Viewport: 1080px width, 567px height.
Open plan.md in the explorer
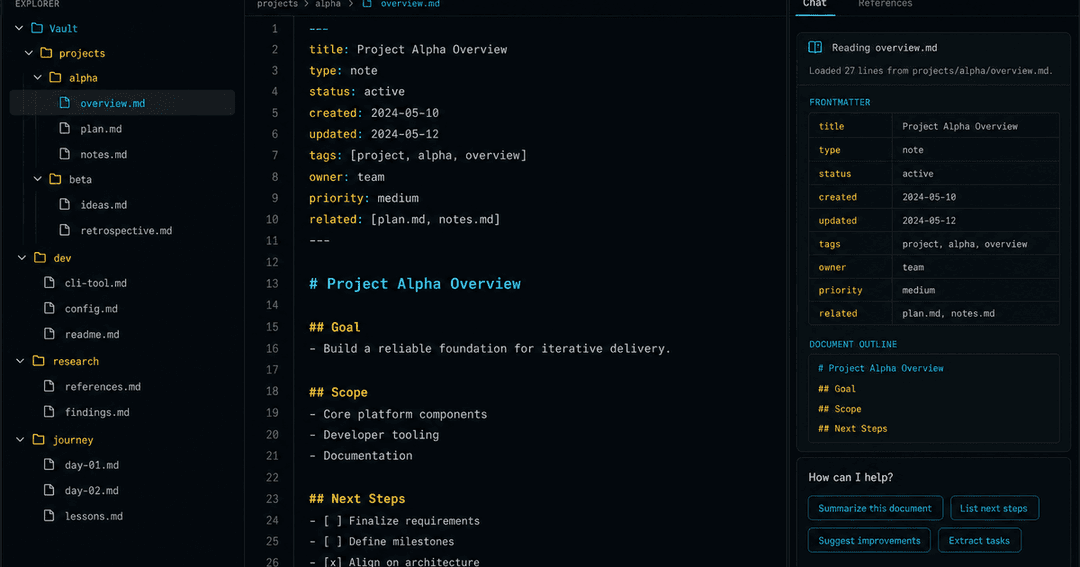tap(101, 129)
